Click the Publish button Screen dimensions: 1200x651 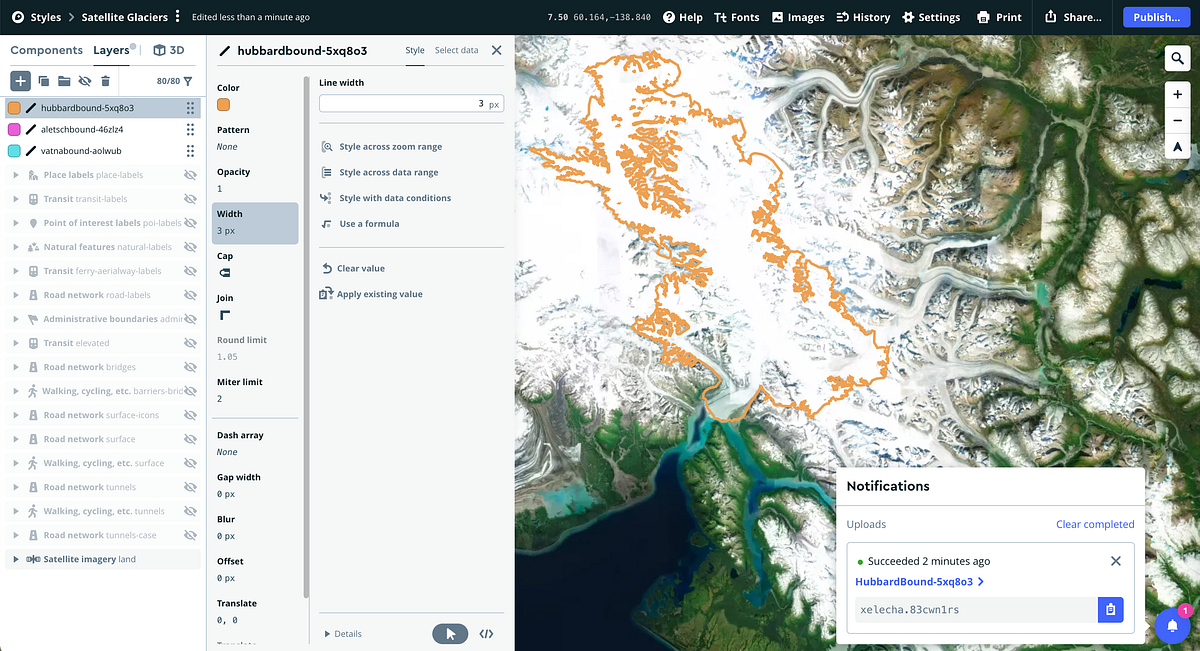(x=1155, y=17)
